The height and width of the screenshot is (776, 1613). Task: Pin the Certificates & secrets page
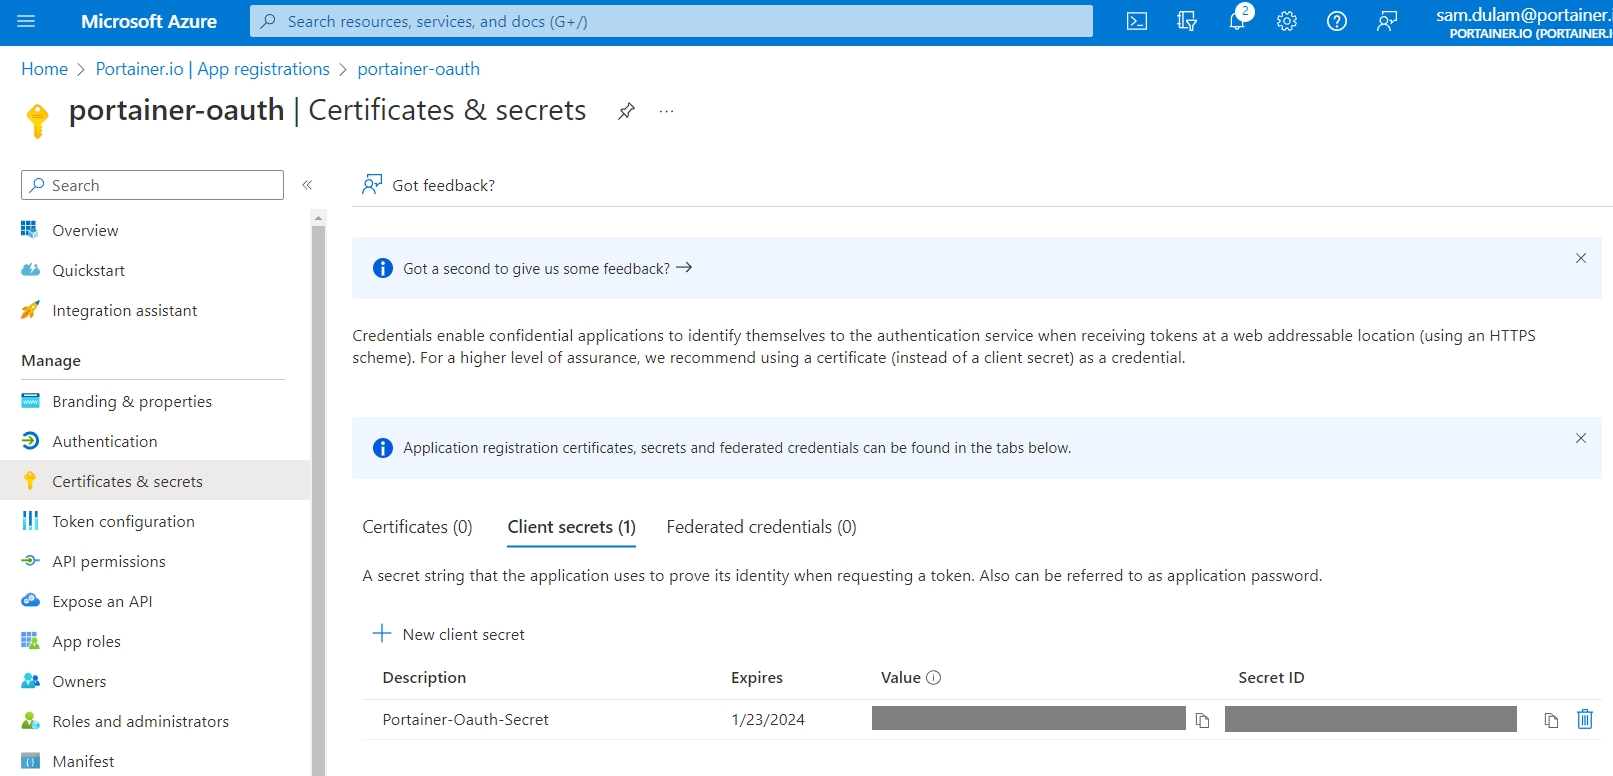pyautogui.click(x=626, y=111)
